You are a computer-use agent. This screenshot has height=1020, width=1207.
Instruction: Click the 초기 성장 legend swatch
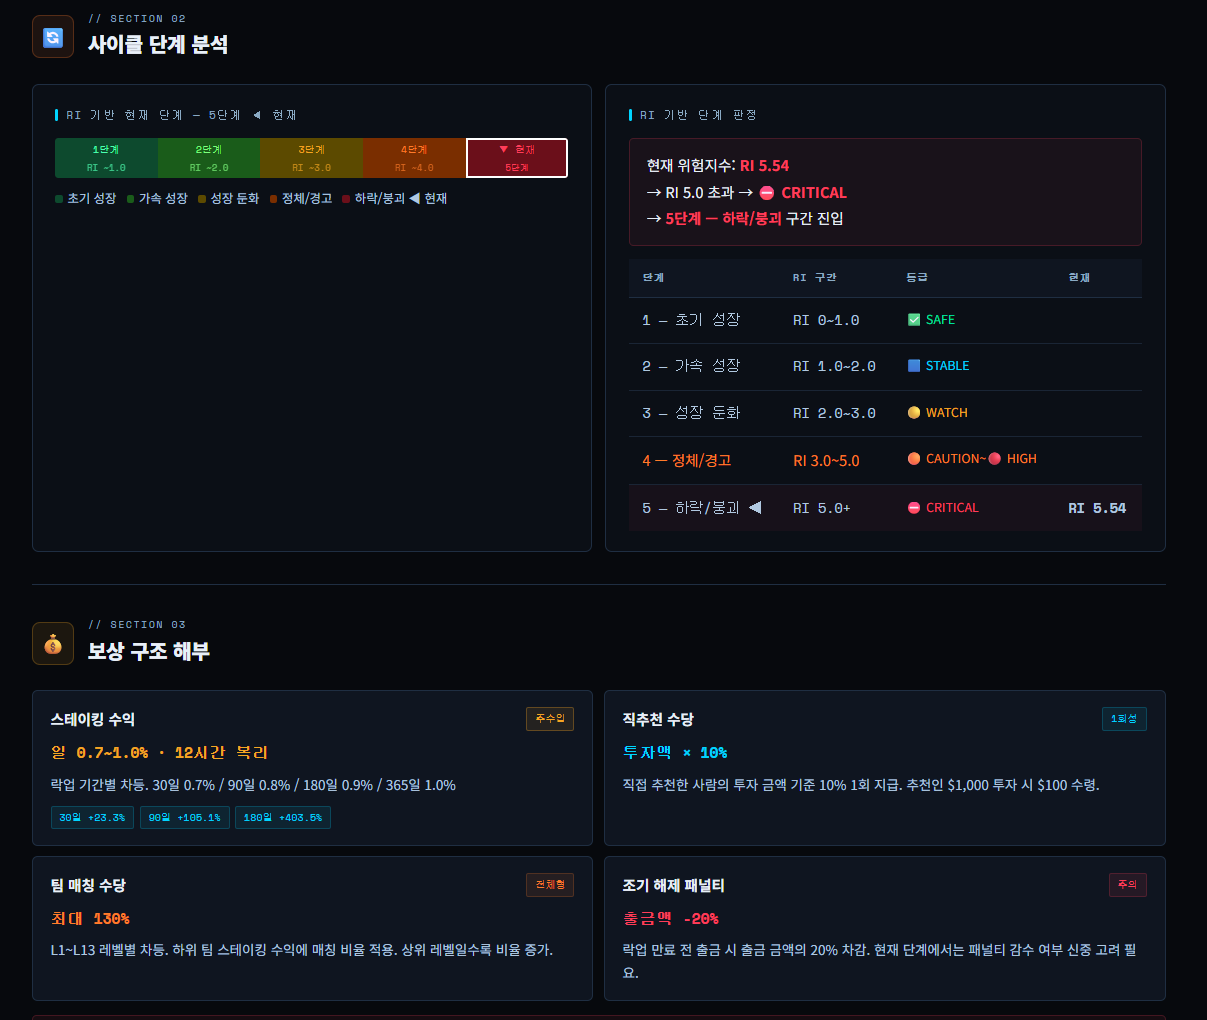[59, 199]
